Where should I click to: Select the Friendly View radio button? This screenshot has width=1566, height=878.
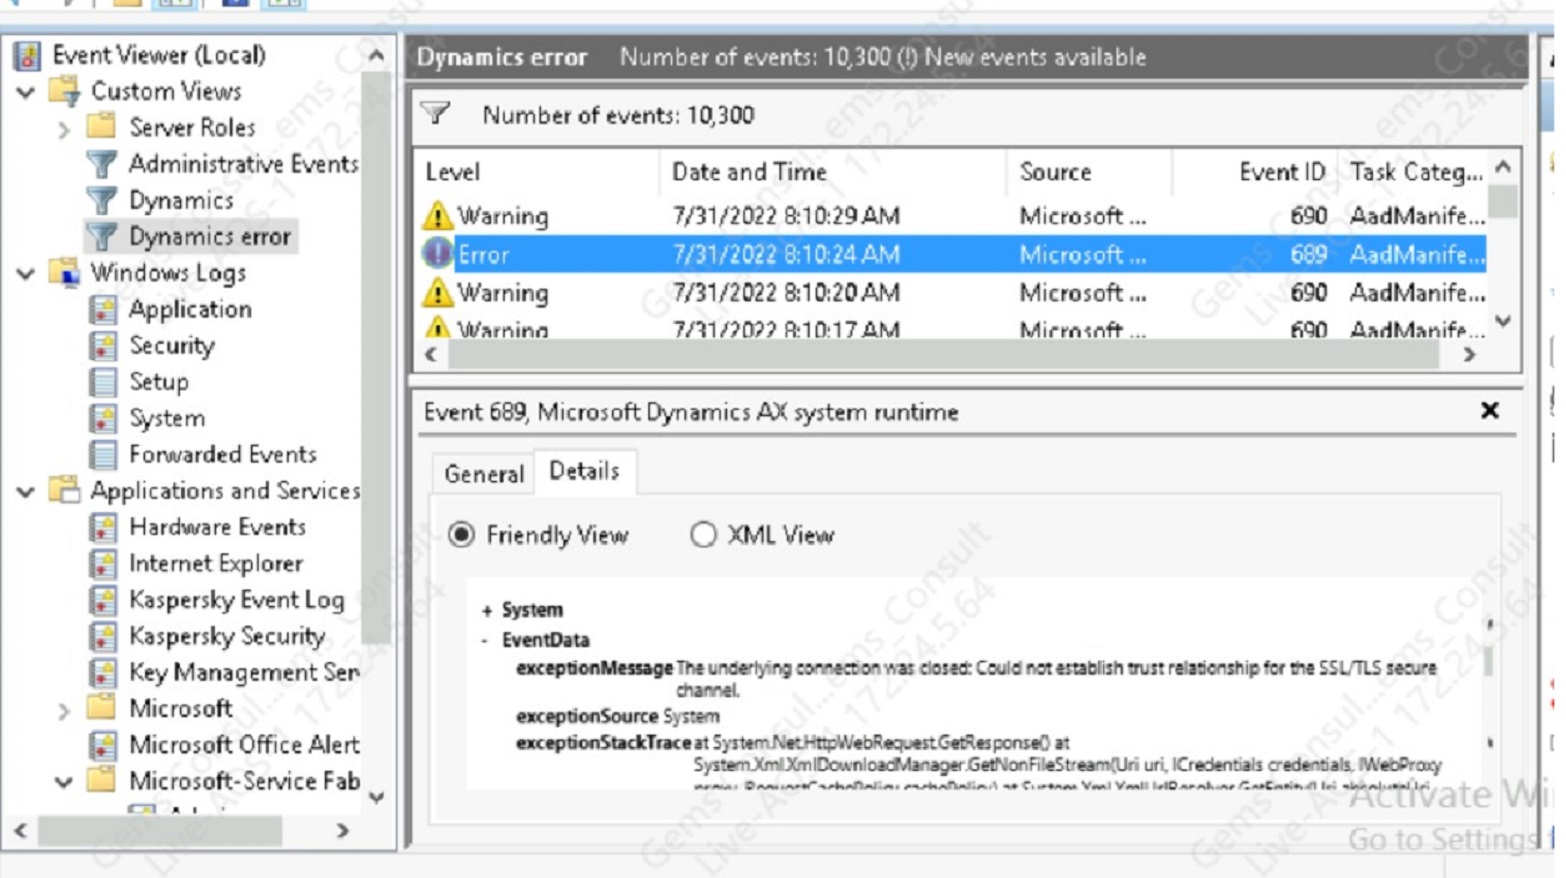461,535
